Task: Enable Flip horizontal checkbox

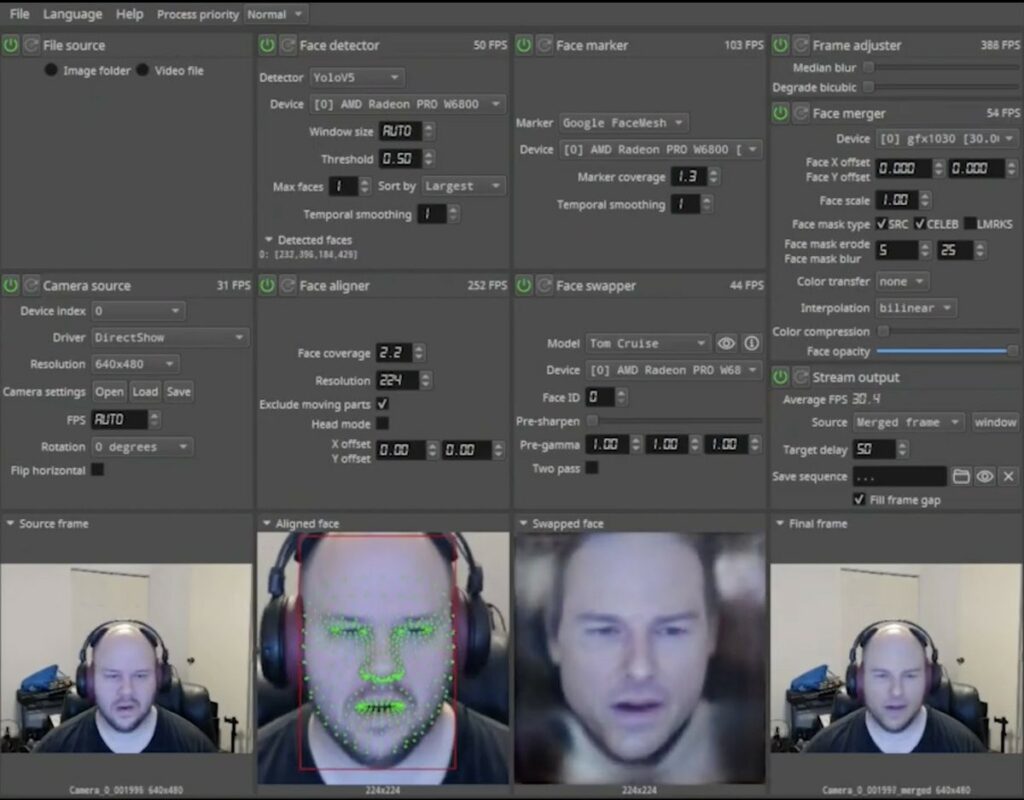Action: (x=97, y=470)
